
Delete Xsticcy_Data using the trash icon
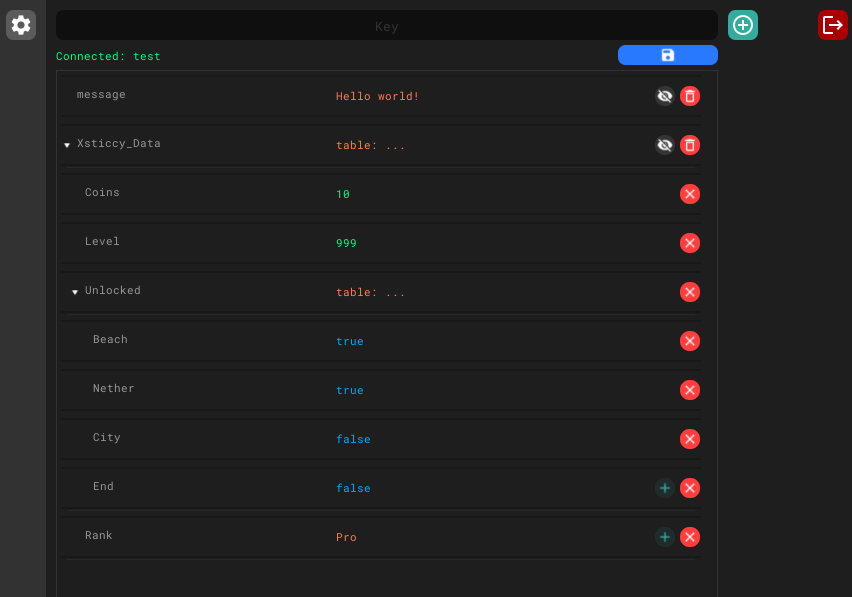point(690,145)
